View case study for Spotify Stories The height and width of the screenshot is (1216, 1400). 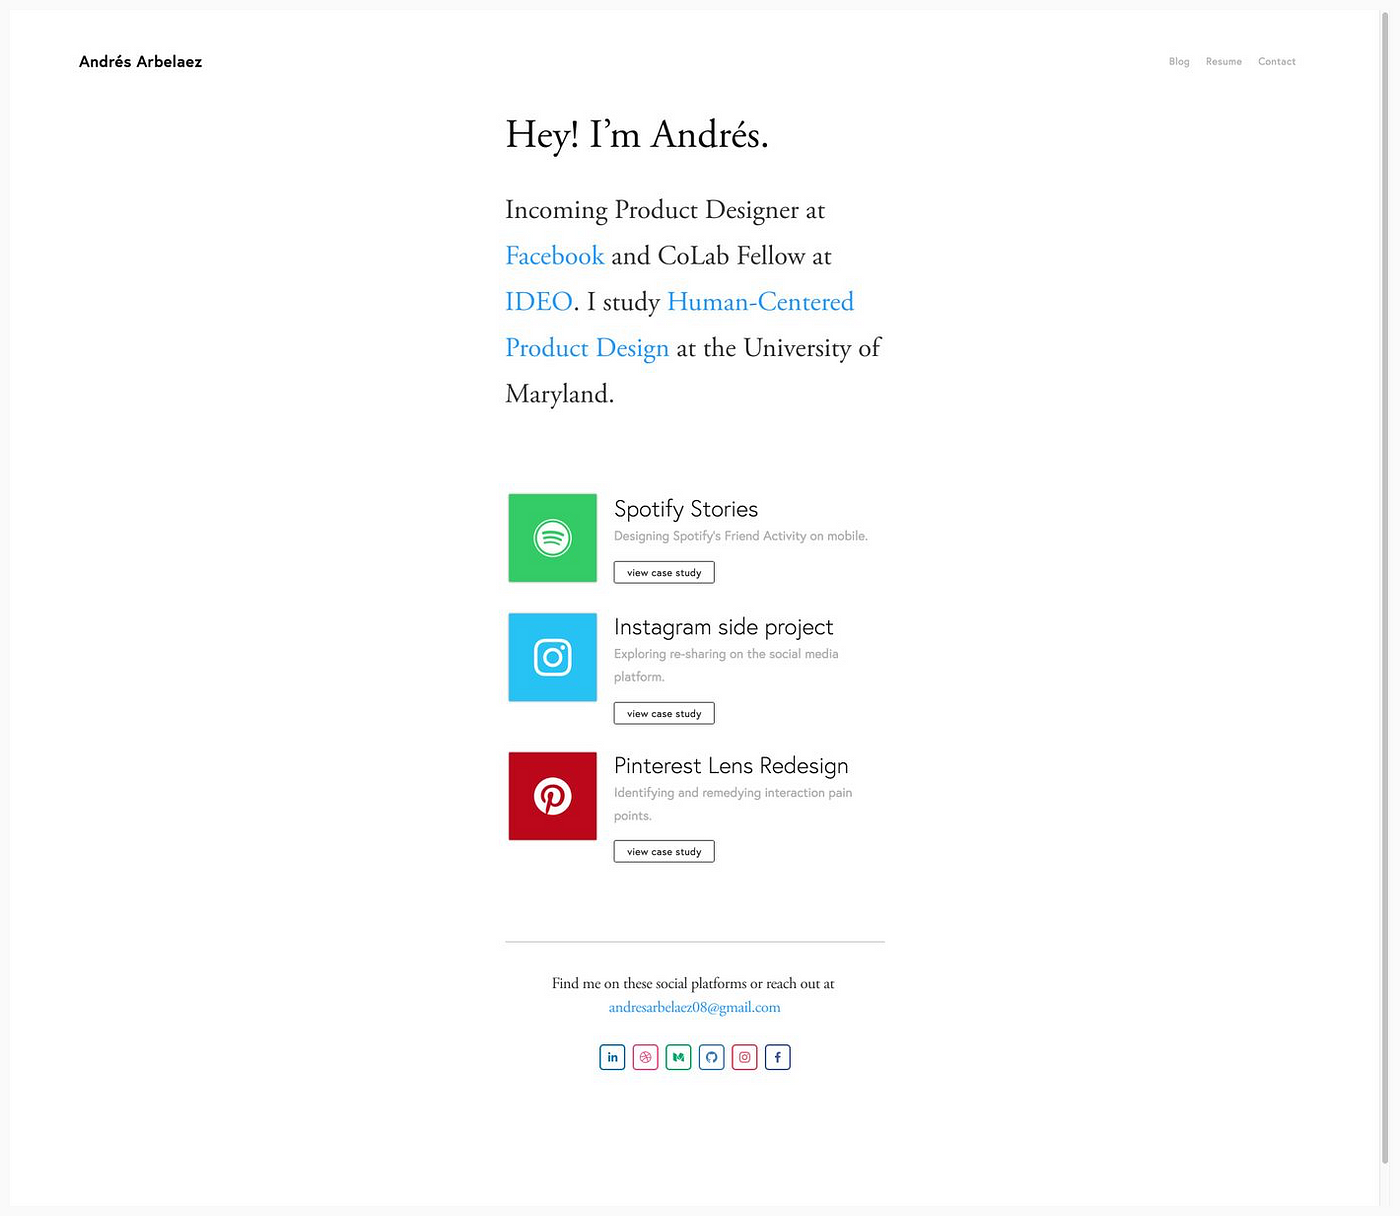click(664, 573)
